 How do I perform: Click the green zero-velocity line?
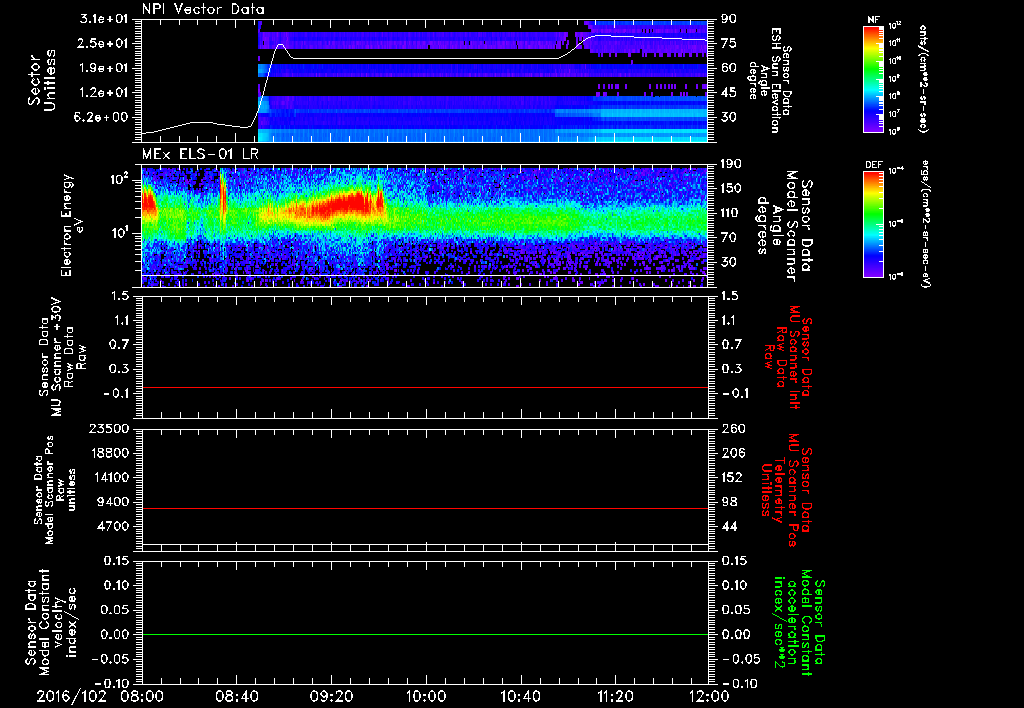click(x=425, y=634)
